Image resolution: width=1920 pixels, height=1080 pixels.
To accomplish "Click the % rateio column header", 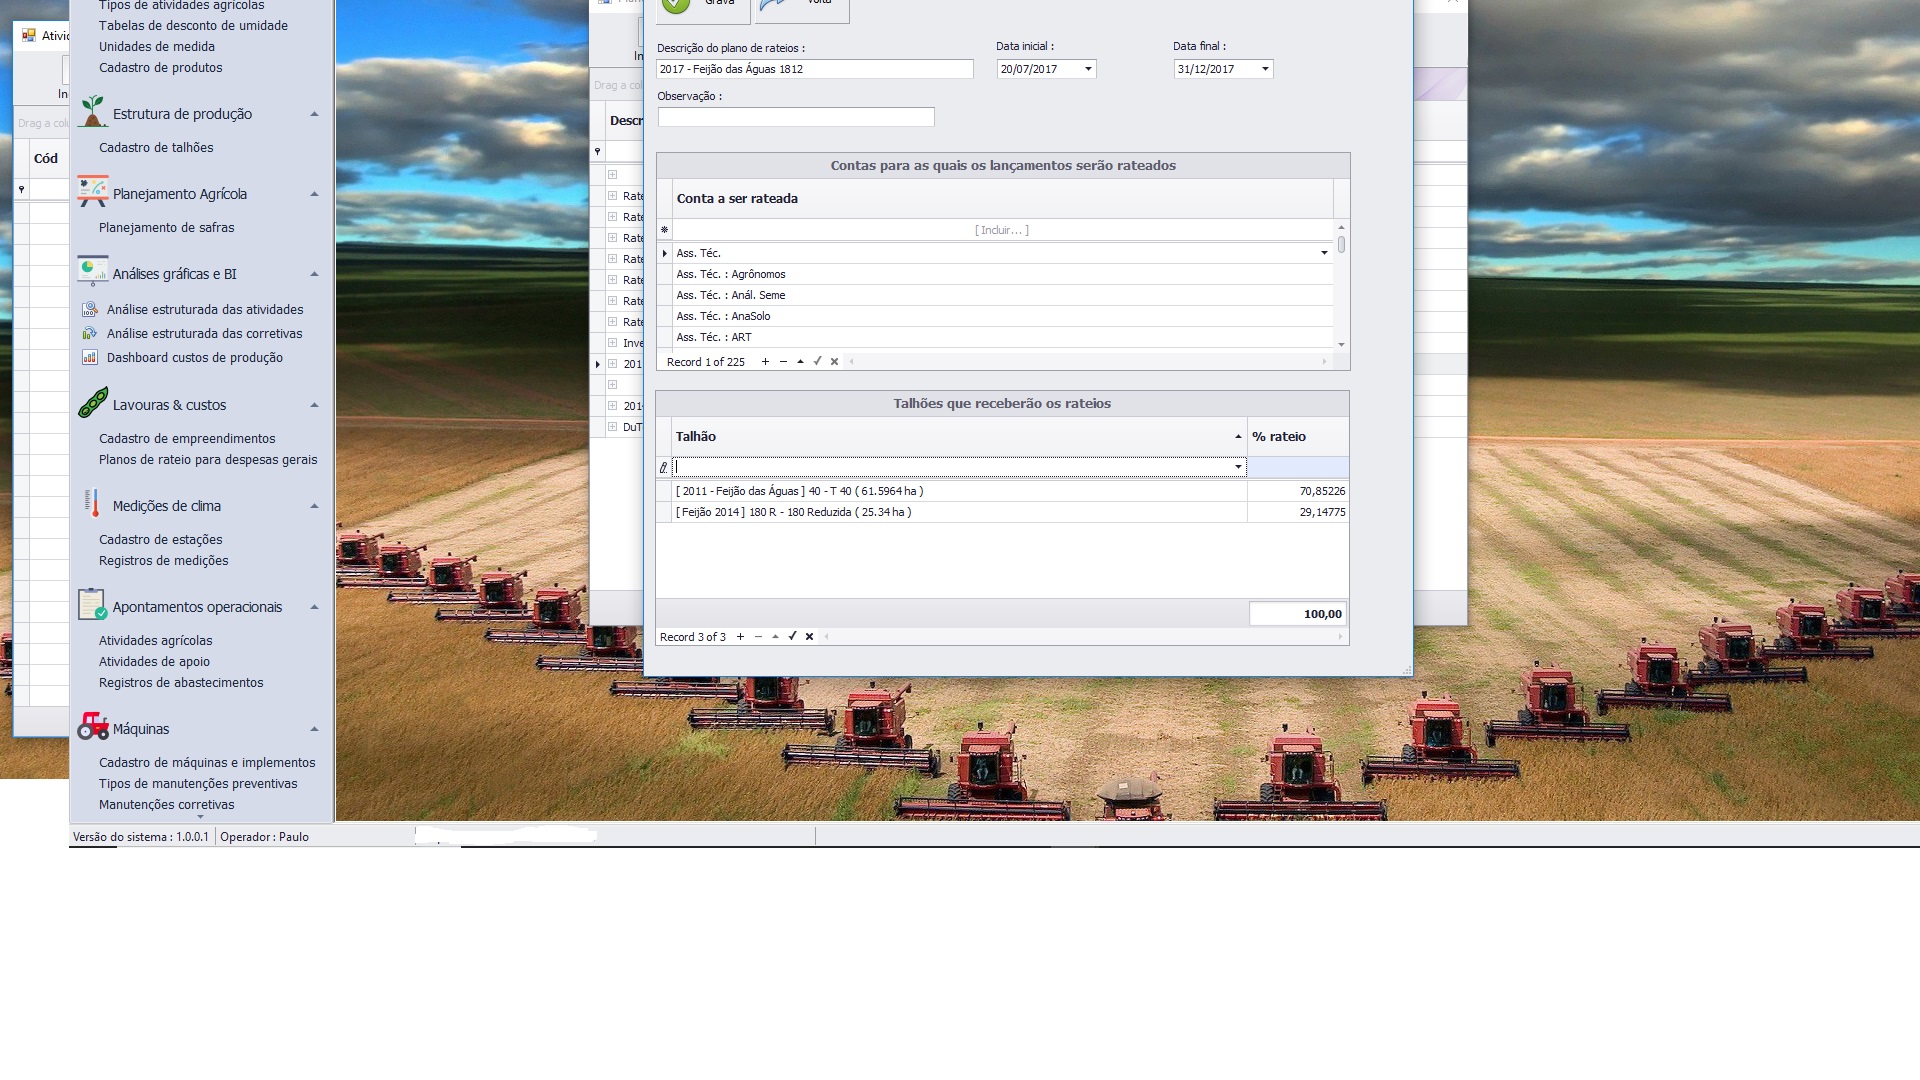I will pos(1298,437).
